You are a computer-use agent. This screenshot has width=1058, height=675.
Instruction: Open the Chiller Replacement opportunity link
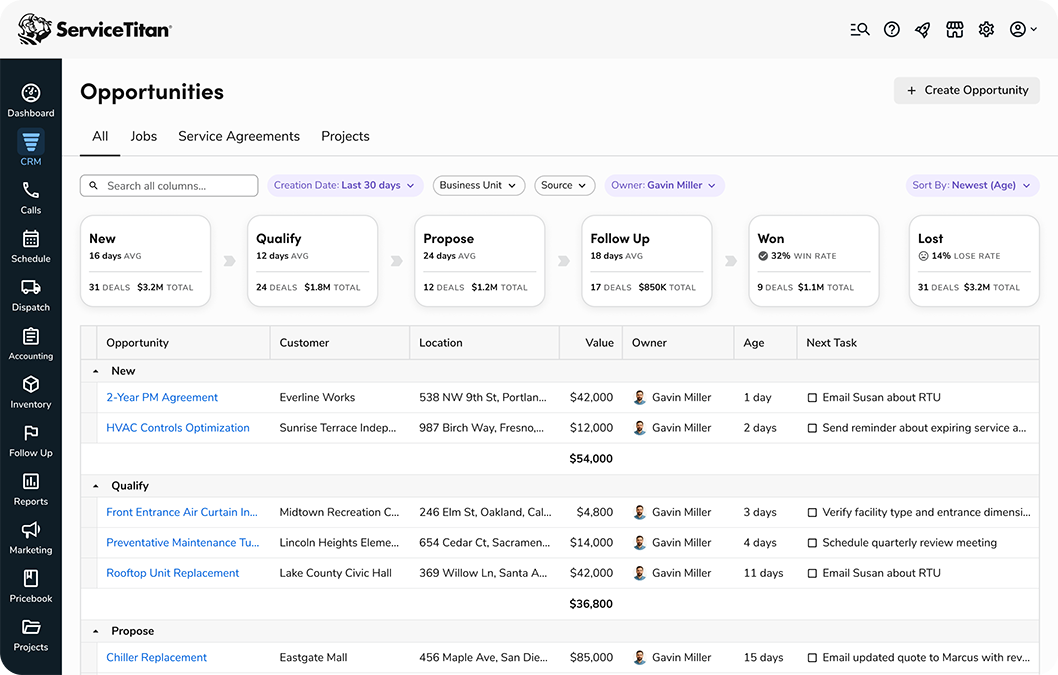point(157,658)
